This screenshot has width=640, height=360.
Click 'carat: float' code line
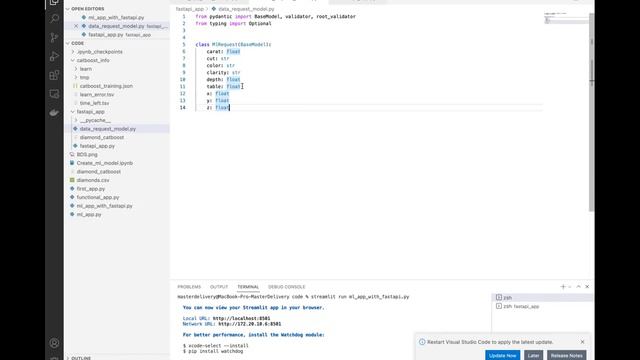click(x=223, y=52)
